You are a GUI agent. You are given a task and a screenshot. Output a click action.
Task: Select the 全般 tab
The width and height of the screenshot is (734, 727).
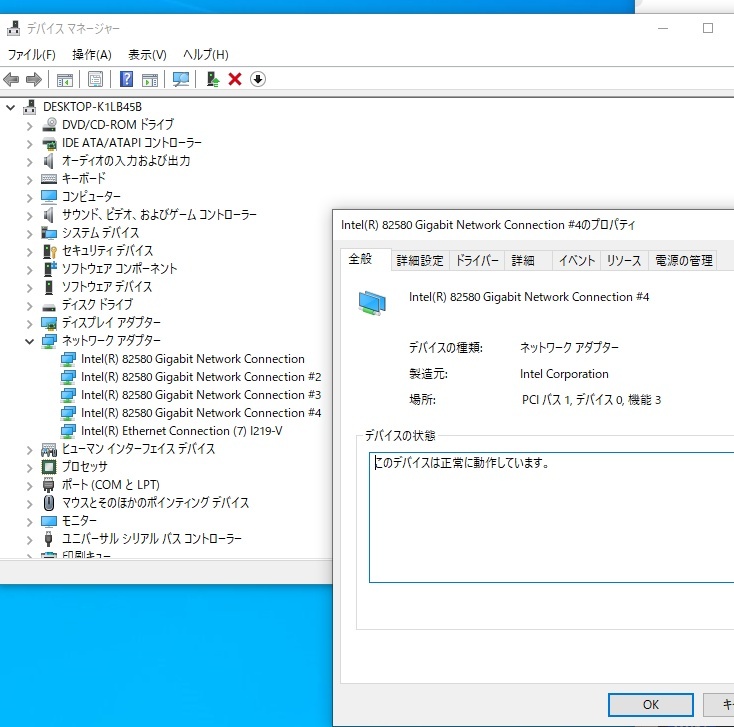[366, 259]
